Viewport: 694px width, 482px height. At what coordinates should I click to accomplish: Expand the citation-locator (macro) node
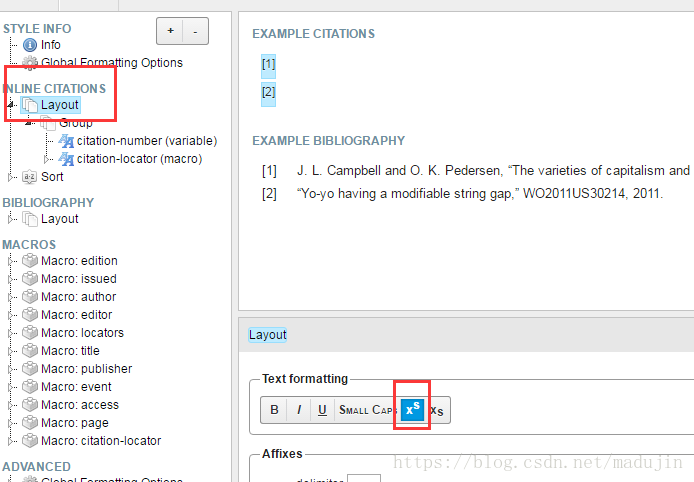pyautogui.click(x=46, y=159)
